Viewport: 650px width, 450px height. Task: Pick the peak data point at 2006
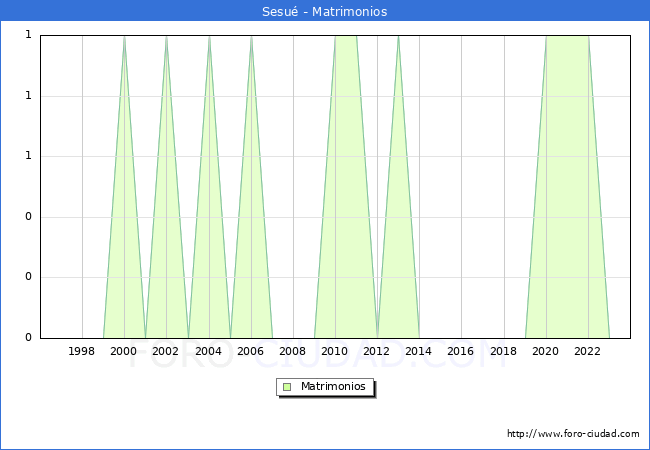tap(251, 37)
